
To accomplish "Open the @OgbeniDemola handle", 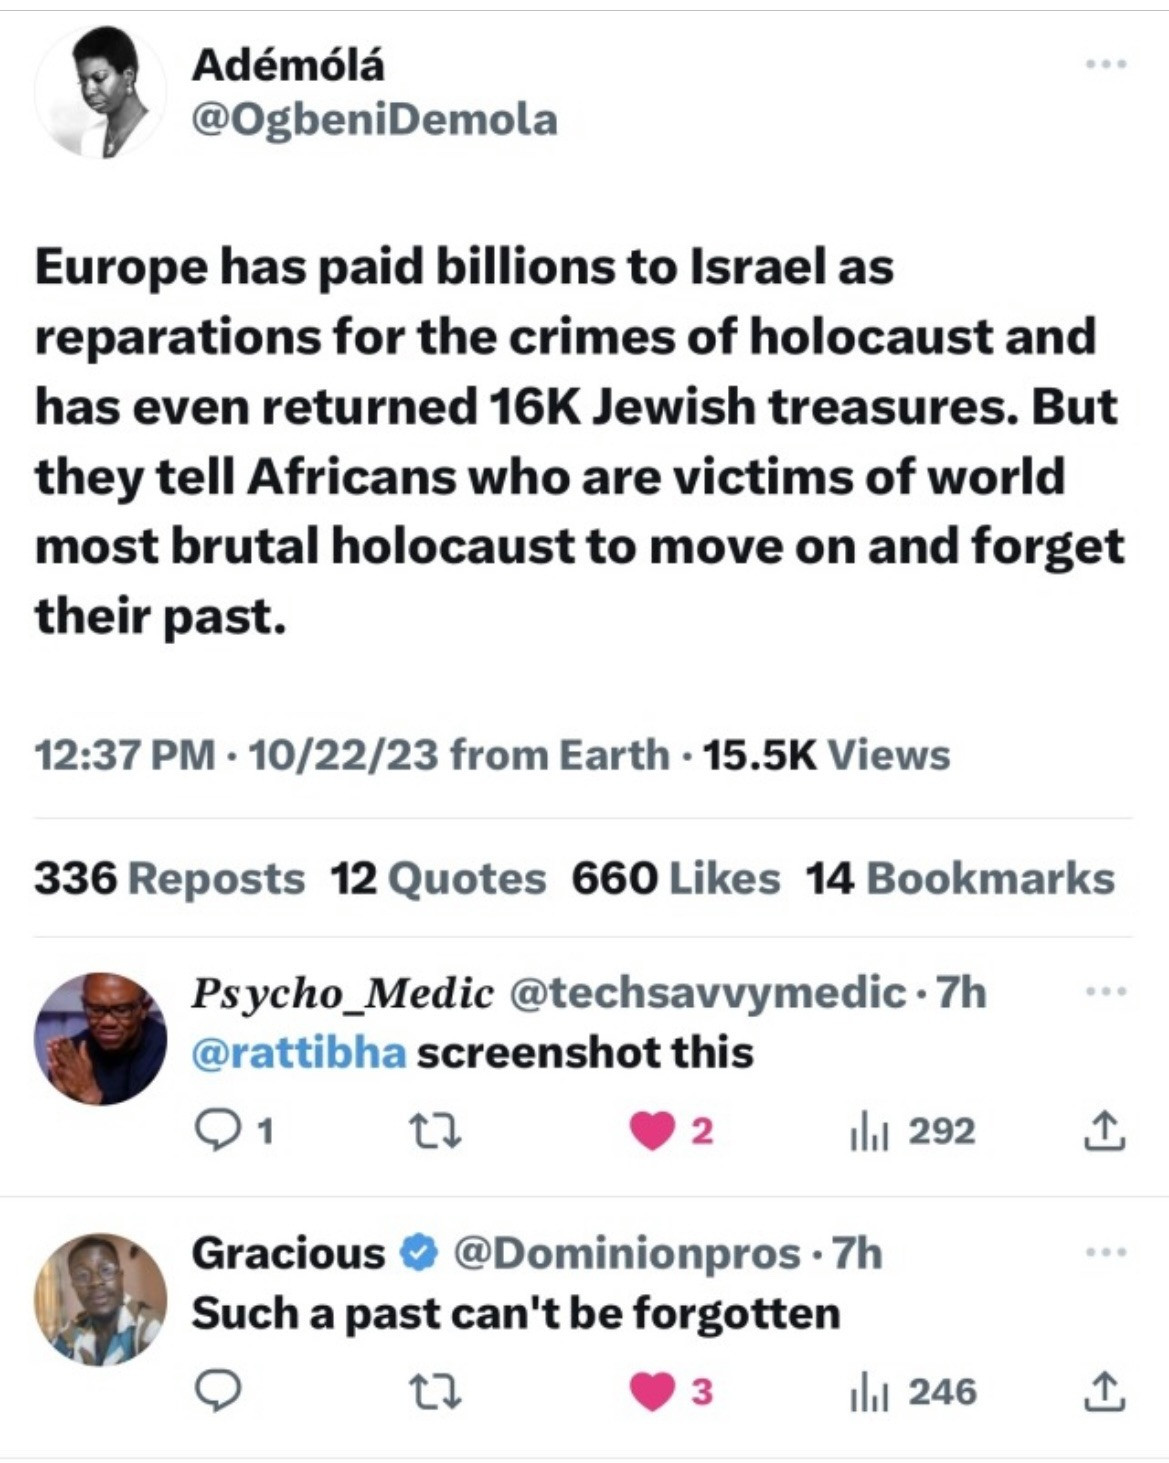I will [374, 120].
